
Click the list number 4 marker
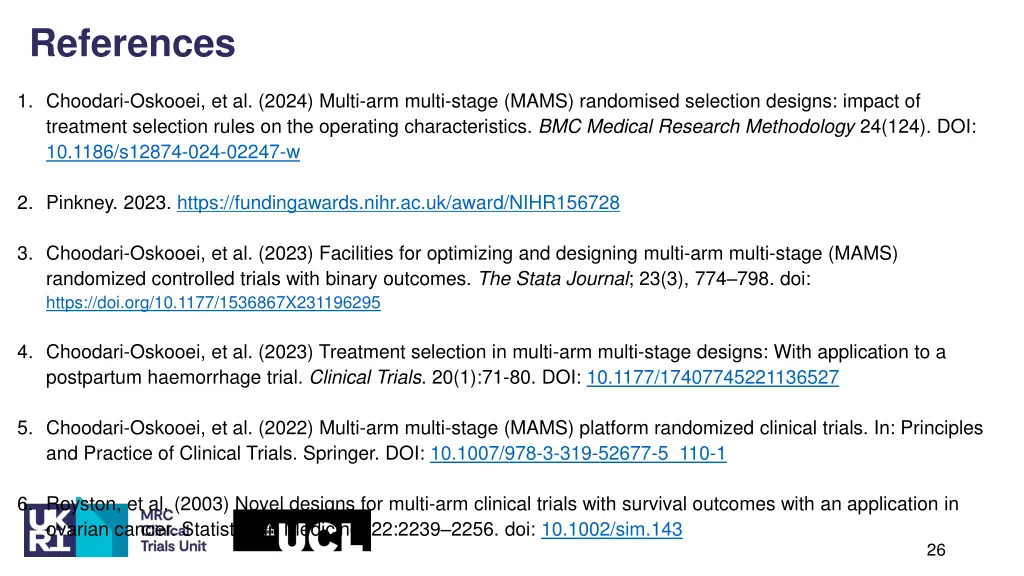[24, 352]
